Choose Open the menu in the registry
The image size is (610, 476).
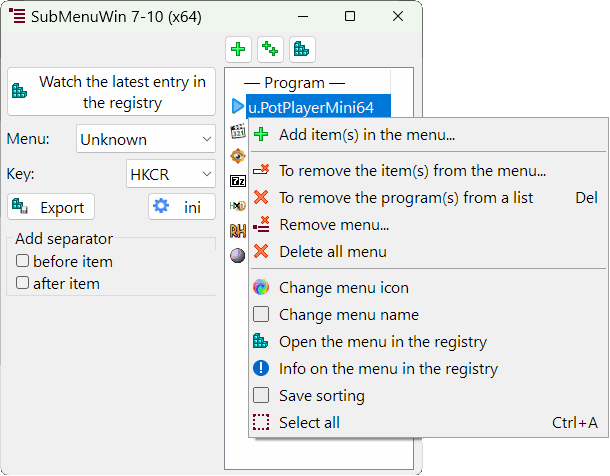click(382, 342)
